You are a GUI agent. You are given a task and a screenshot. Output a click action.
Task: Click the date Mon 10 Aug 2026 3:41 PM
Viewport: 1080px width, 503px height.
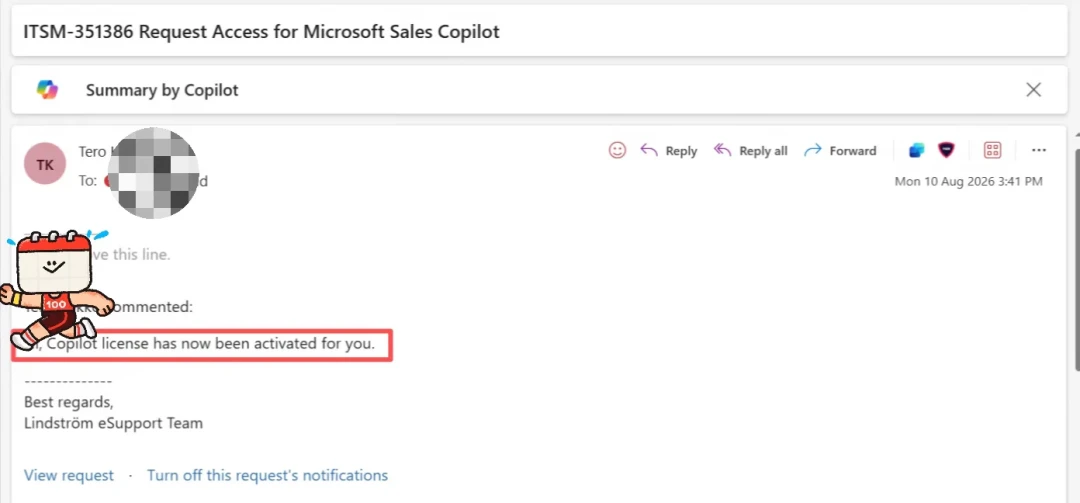pyautogui.click(x=968, y=182)
